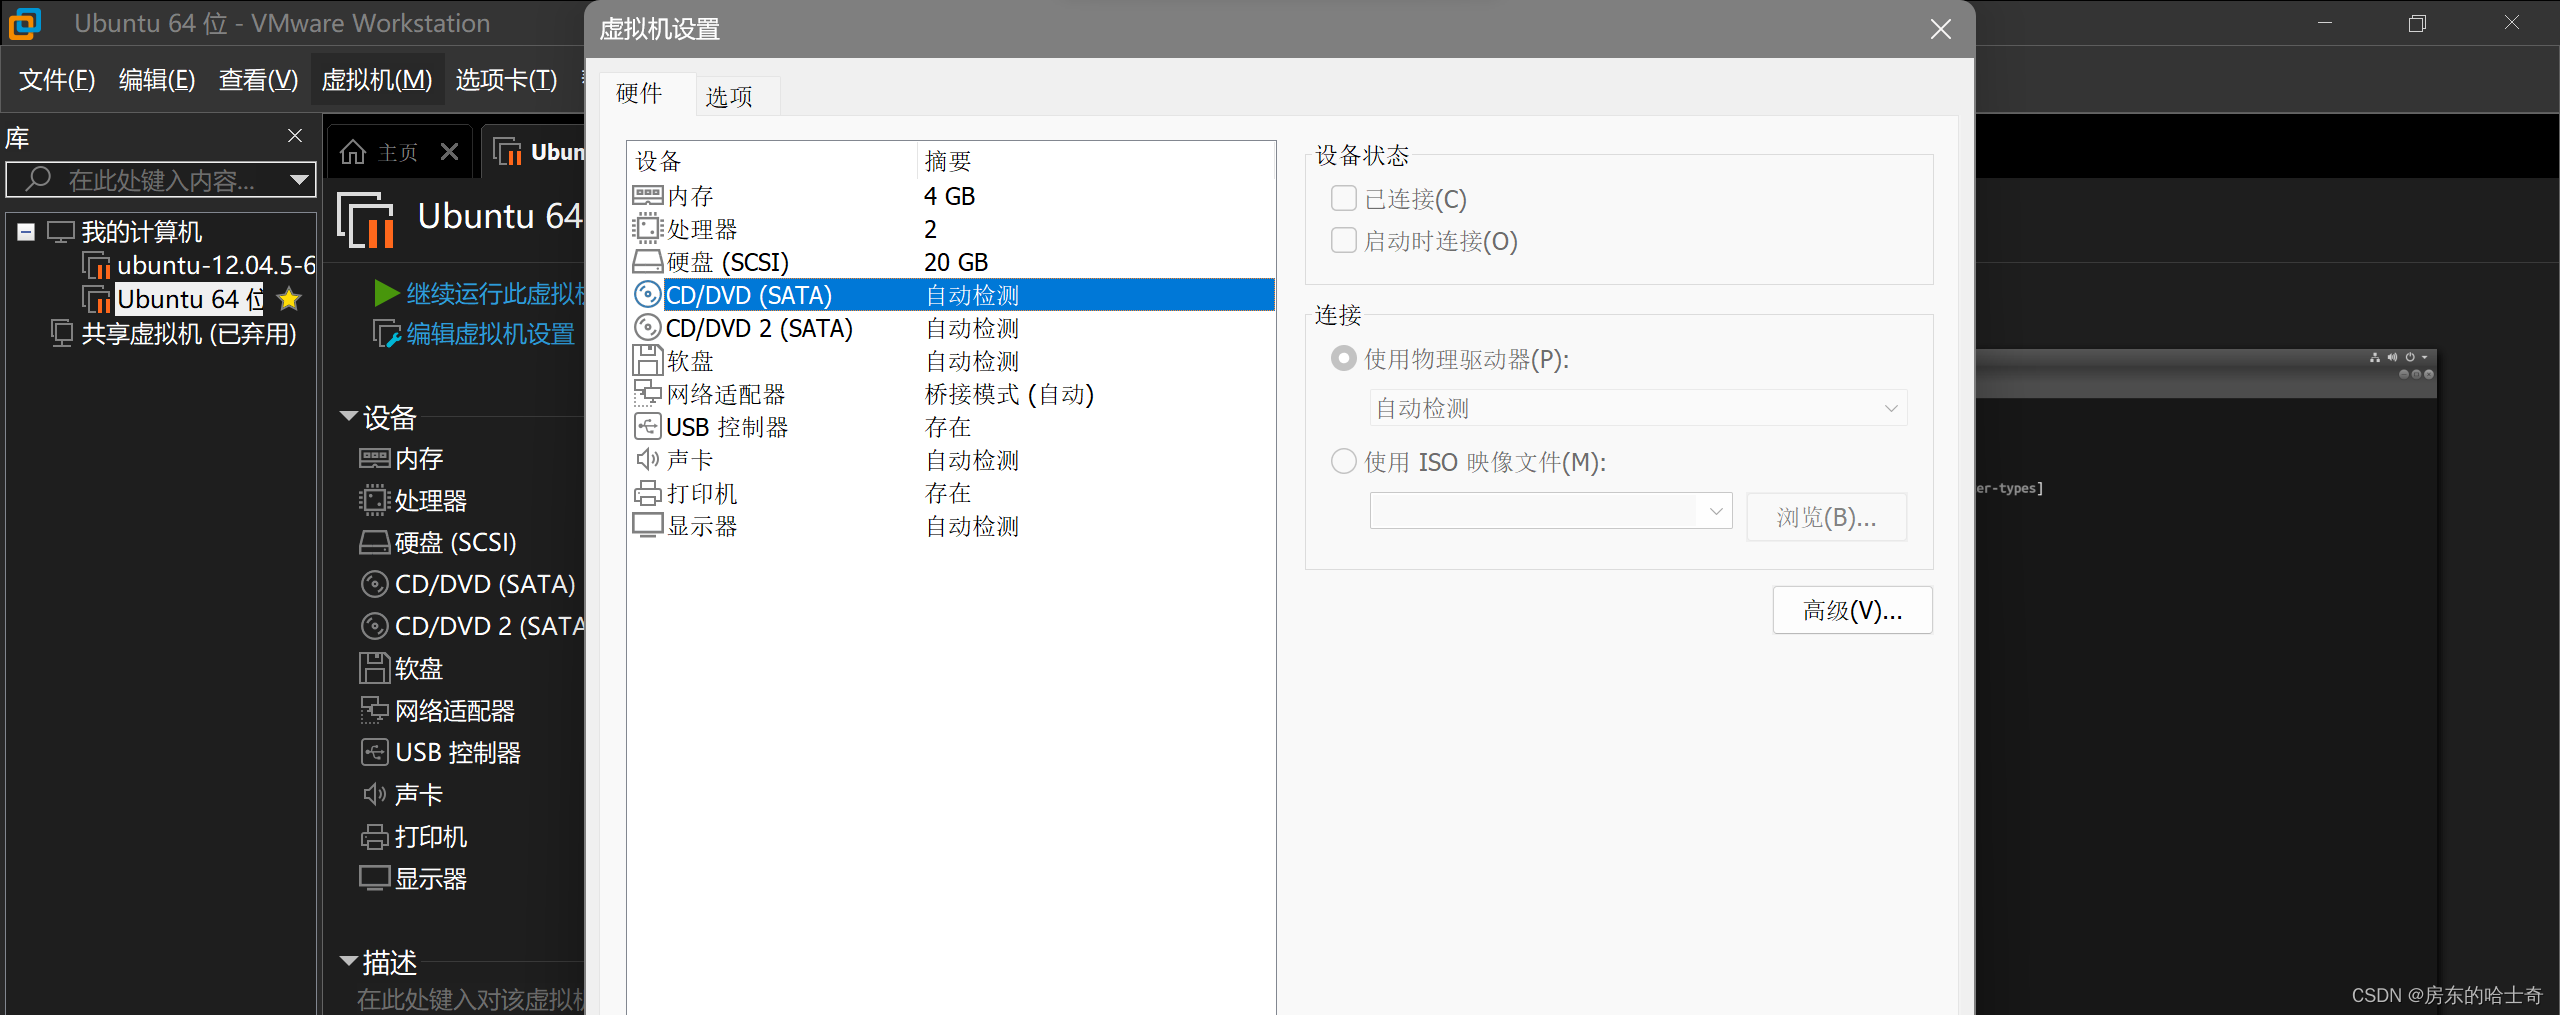Screen dimensions: 2560x1015
Task: Click the USB 控制器 icon in the dialog list
Action: pos(647,427)
